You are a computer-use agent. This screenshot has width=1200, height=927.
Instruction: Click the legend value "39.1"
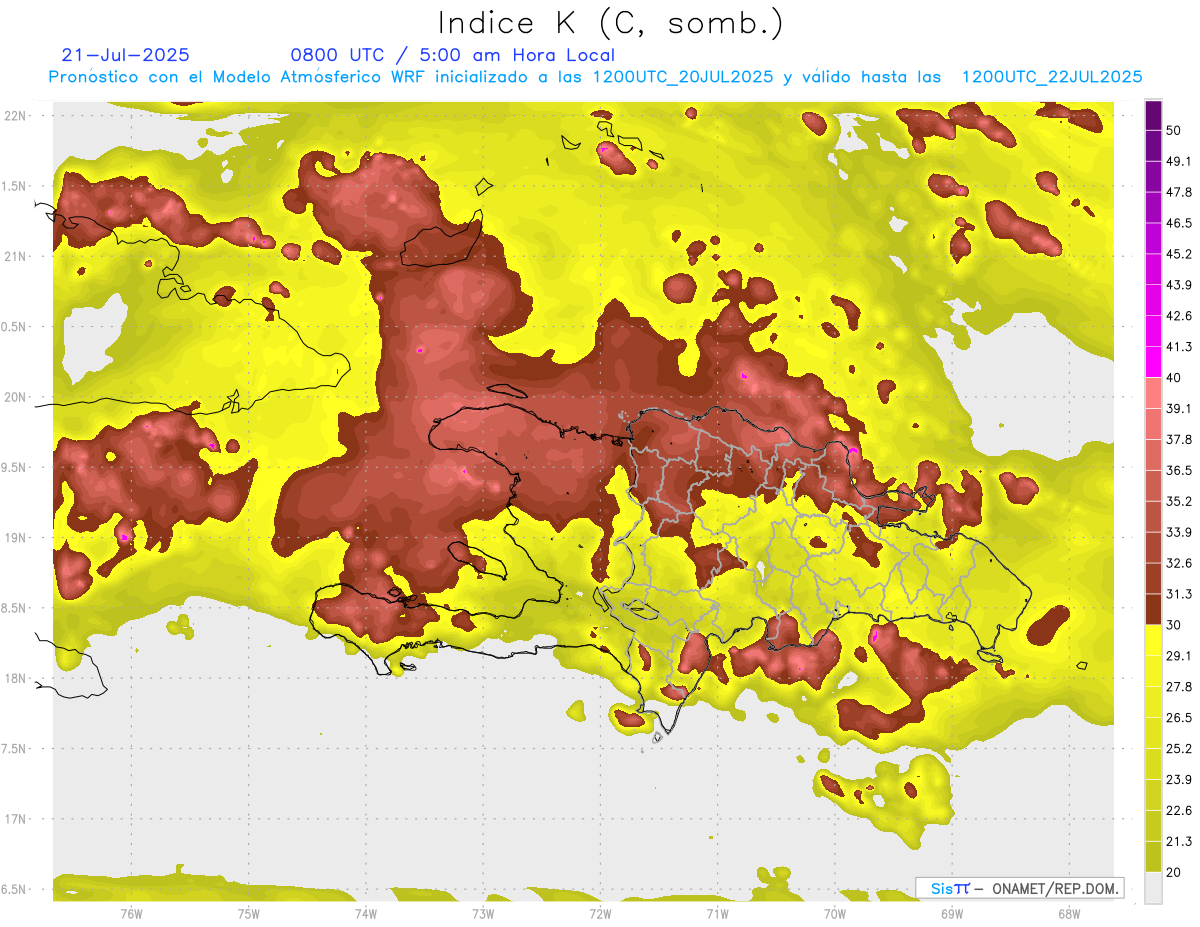click(1180, 409)
